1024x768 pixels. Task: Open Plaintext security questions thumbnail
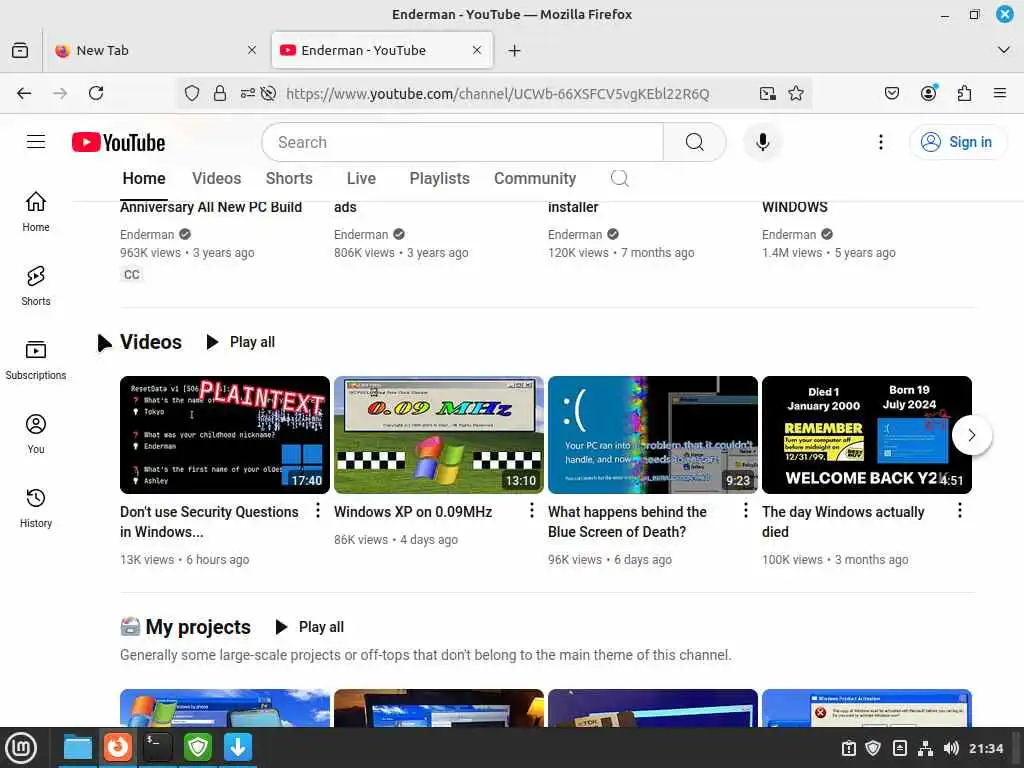click(225, 435)
